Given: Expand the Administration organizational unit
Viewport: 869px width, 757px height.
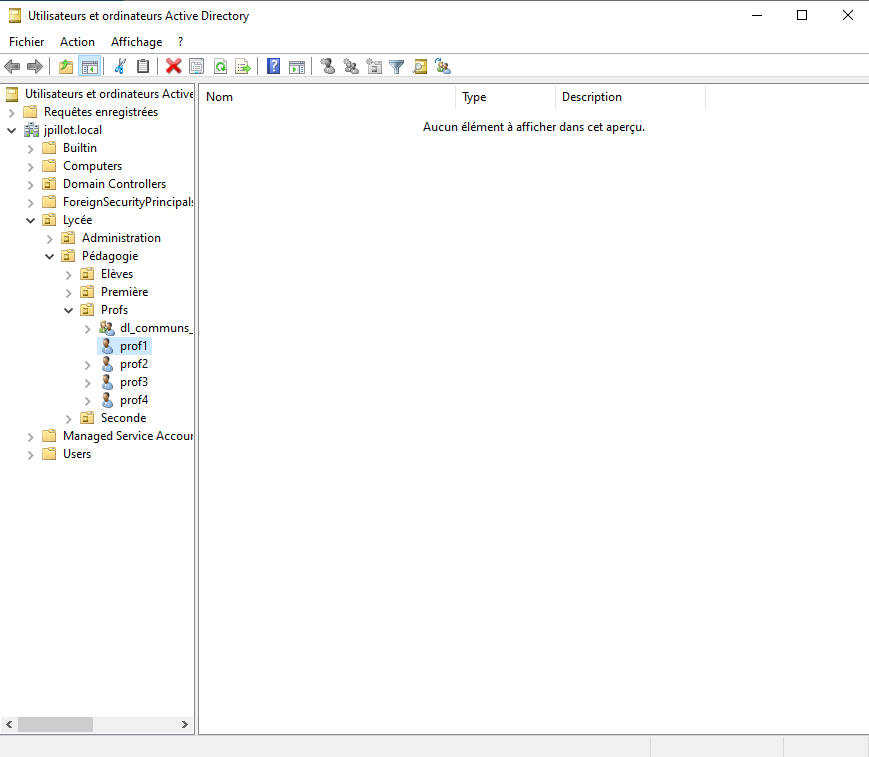Looking at the screenshot, I should (x=49, y=239).
